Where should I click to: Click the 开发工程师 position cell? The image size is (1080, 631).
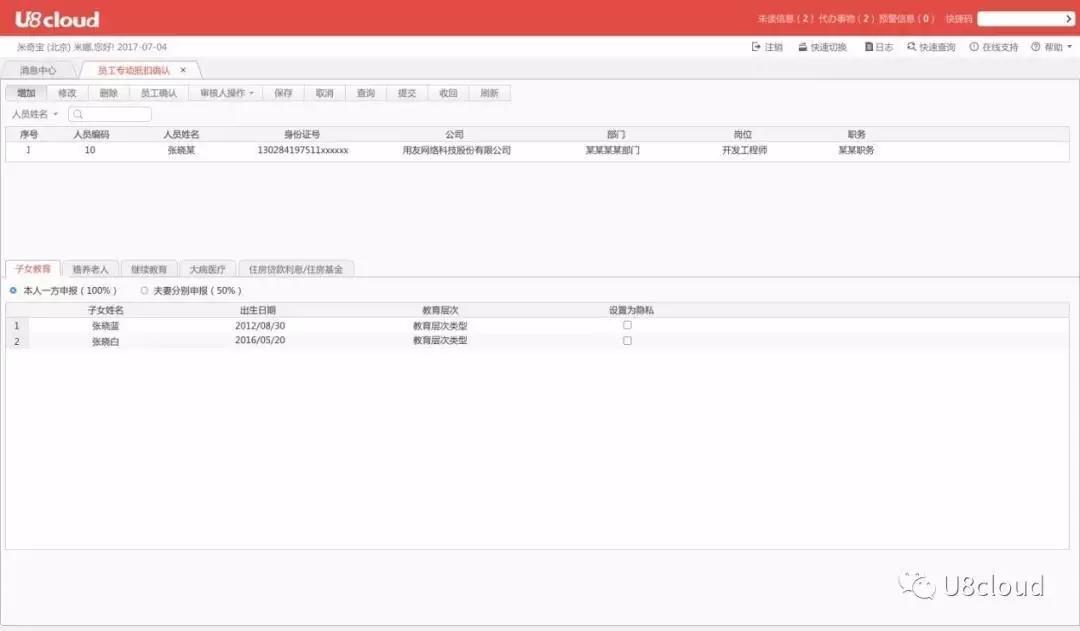pos(745,150)
